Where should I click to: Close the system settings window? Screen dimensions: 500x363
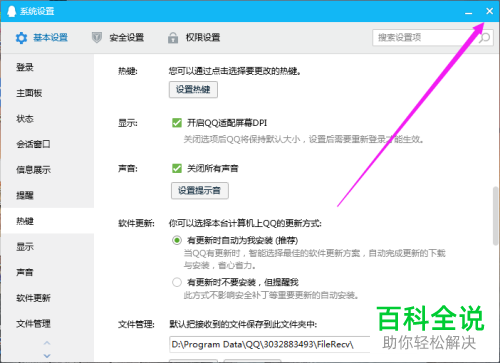click(489, 11)
